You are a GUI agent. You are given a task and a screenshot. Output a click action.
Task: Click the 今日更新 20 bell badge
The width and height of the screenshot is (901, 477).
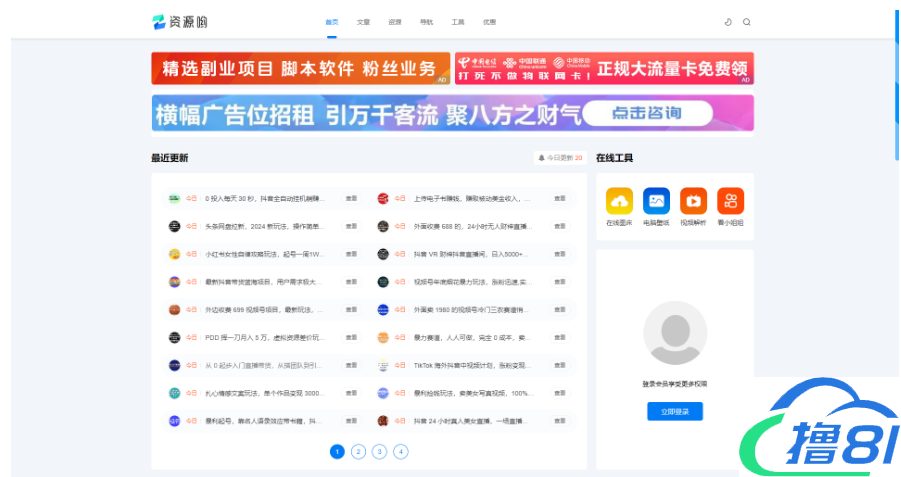coord(560,158)
